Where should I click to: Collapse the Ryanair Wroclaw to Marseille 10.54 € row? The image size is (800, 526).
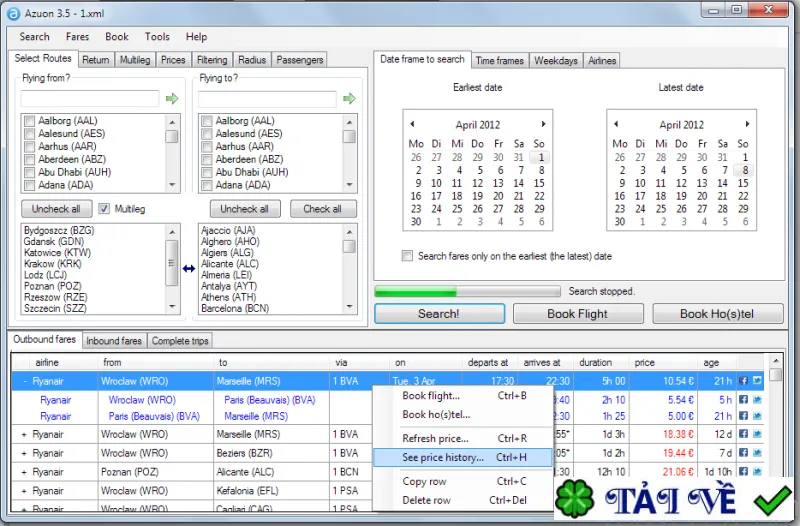tap(24, 381)
